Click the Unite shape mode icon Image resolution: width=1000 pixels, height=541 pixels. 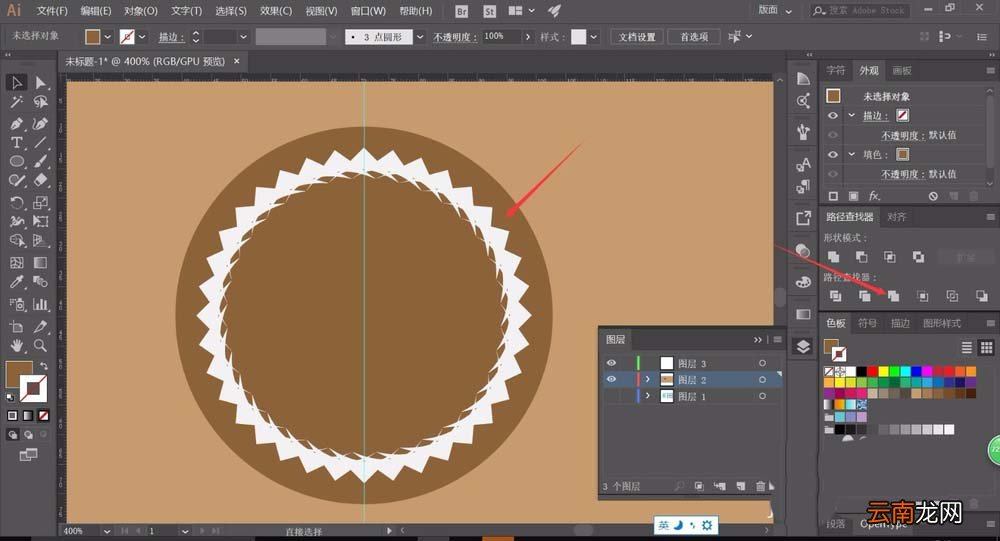834,256
